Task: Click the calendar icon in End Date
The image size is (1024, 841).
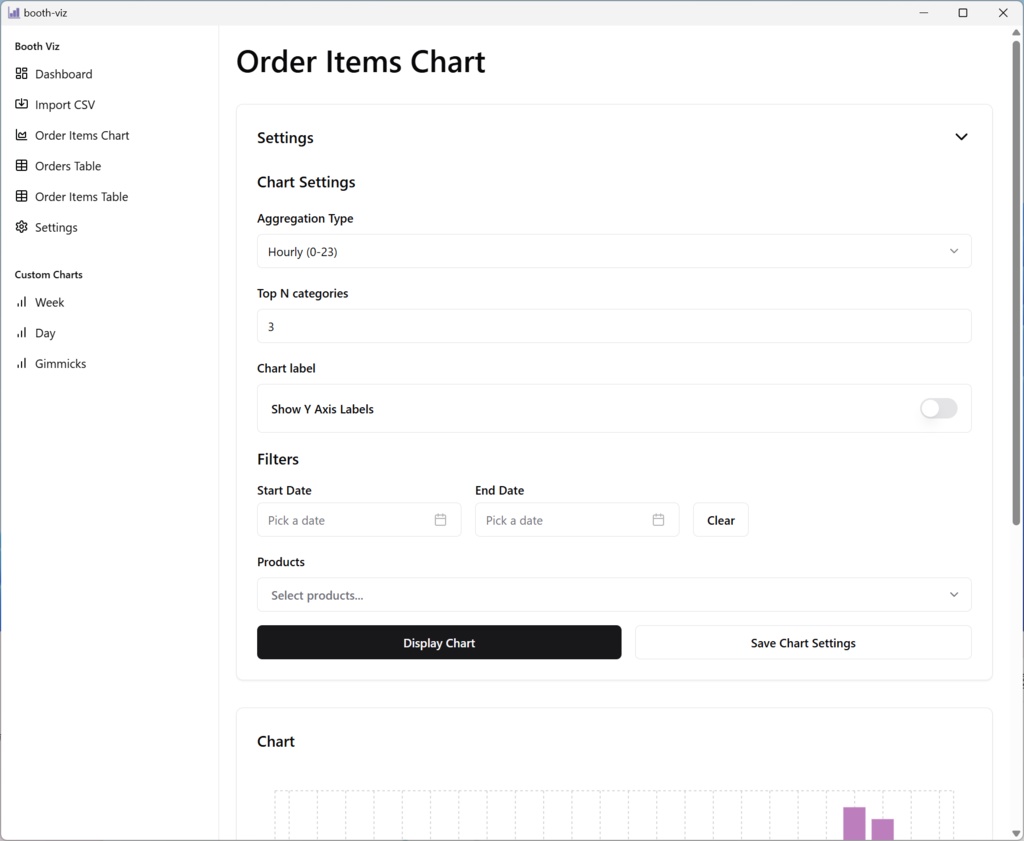Action: pos(658,520)
